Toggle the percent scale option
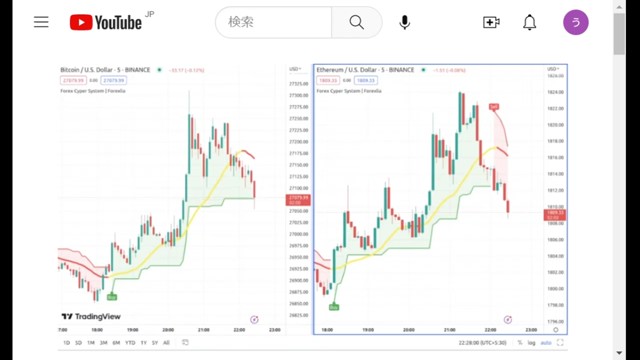This screenshot has height=360, width=640. click(x=520, y=342)
